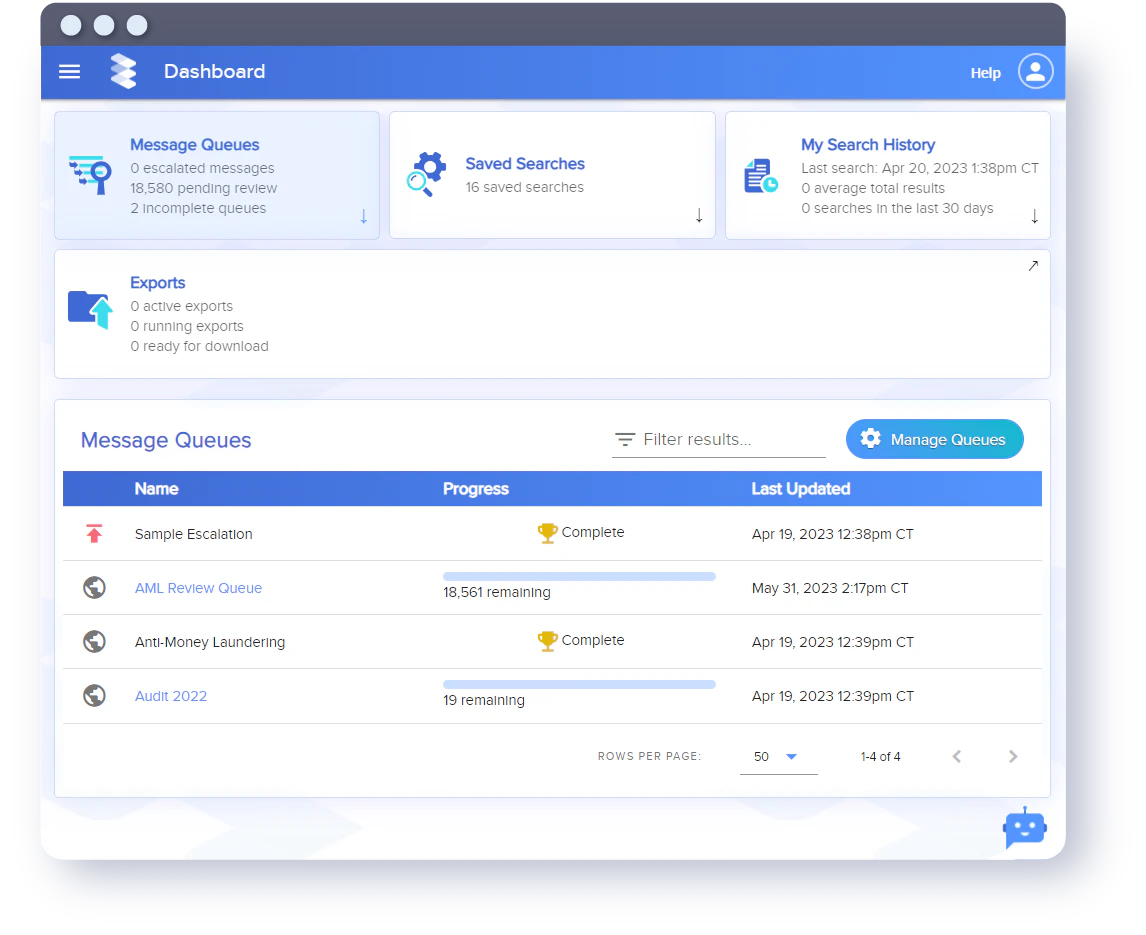Click Sample Escalation's 'Apr 19, 2023 12:38pm CT'
Image resolution: width=1146 pixels, height=935 pixels.
click(x=833, y=534)
